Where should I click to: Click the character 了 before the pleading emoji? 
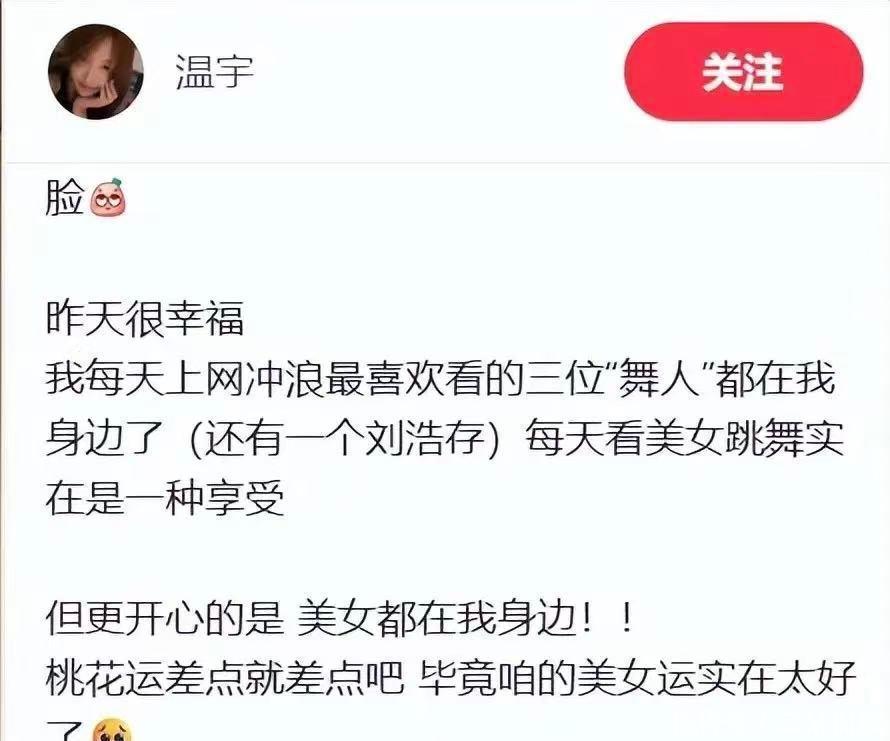pos(65,731)
